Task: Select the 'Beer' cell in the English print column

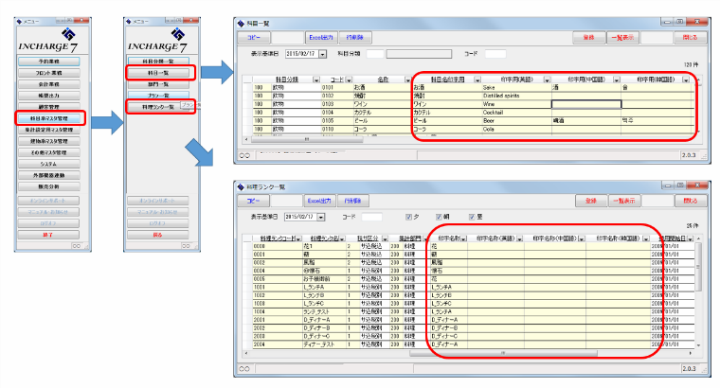Action: (517, 121)
